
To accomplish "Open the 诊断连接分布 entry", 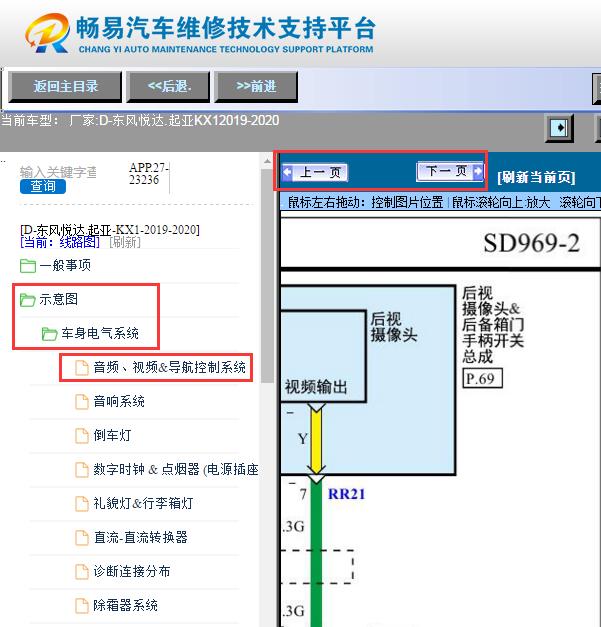I will [x=132, y=571].
